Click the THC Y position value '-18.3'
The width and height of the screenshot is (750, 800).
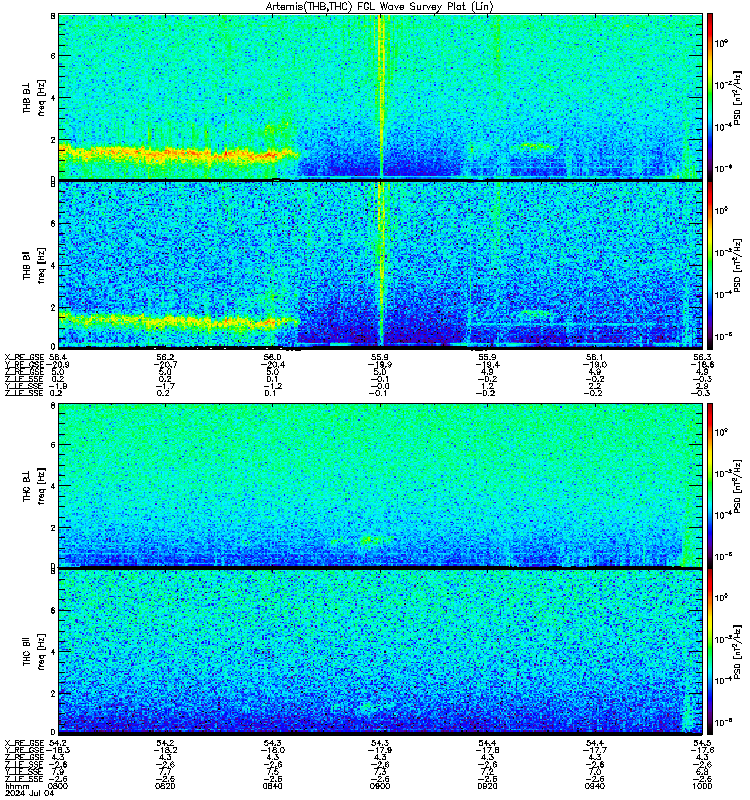[58, 750]
